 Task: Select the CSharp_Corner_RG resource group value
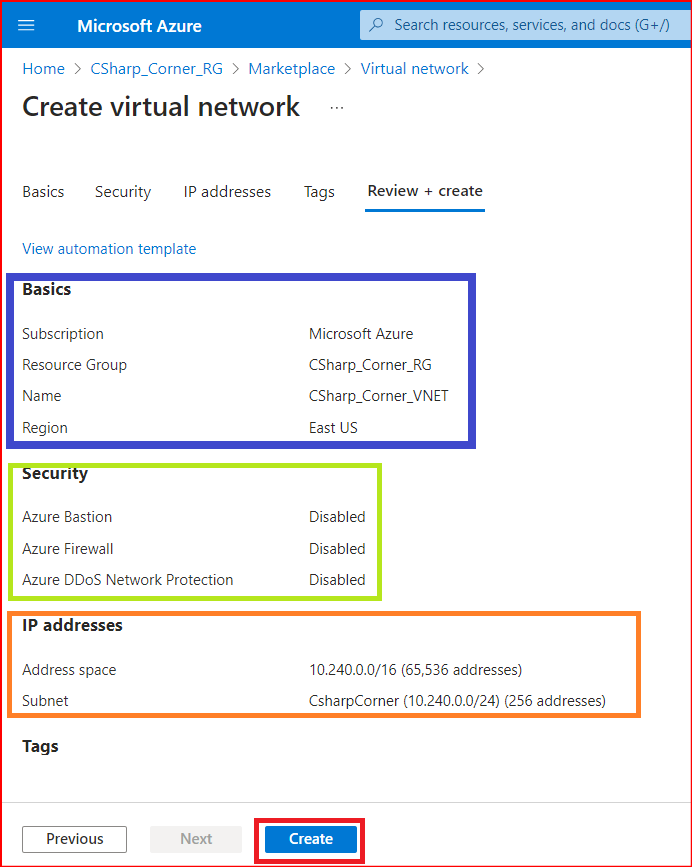coord(370,365)
